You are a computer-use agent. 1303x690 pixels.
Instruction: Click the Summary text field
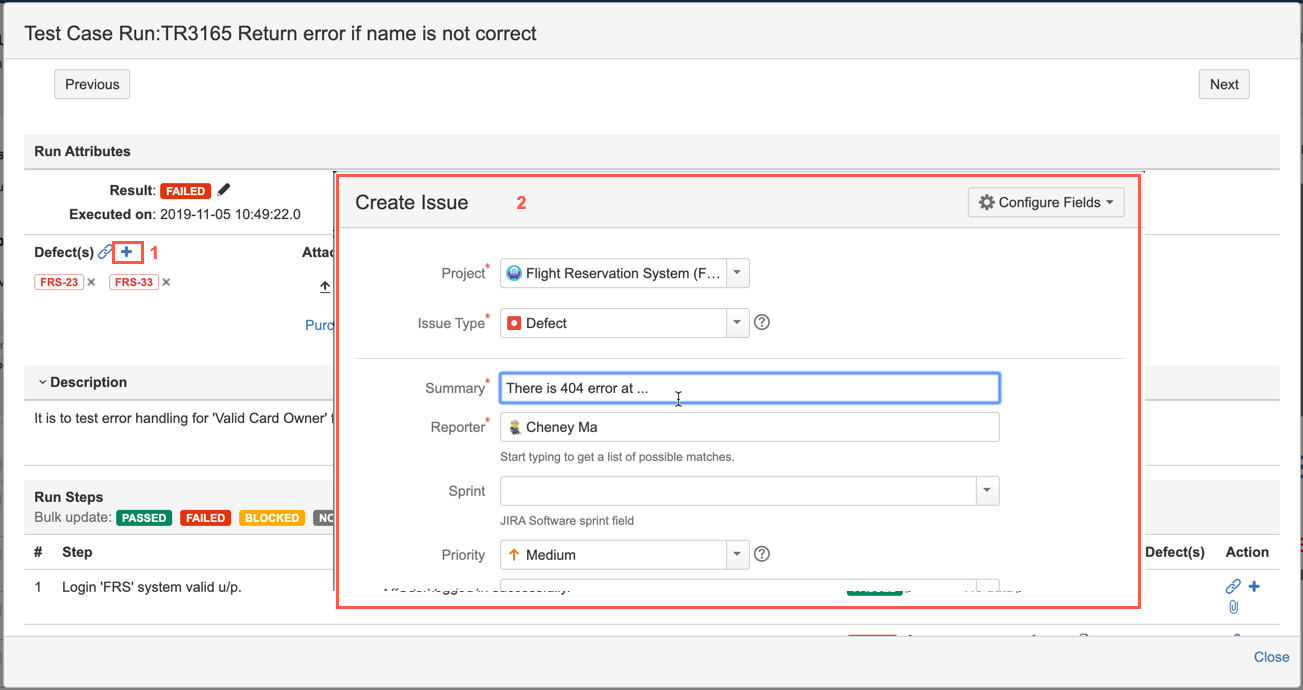click(x=749, y=388)
